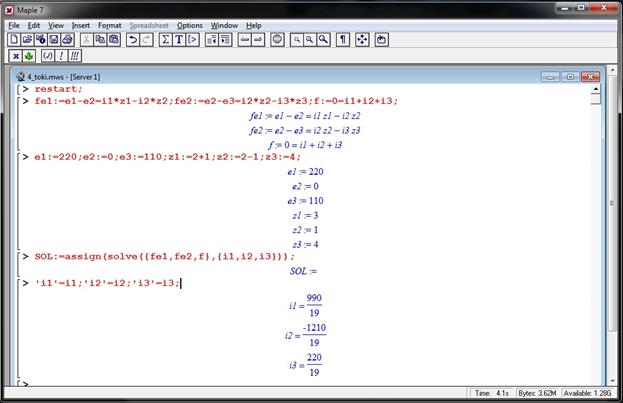Click the output i2 = -1210/19
Viewport: 623px width, 403px height.
(305, 335)
